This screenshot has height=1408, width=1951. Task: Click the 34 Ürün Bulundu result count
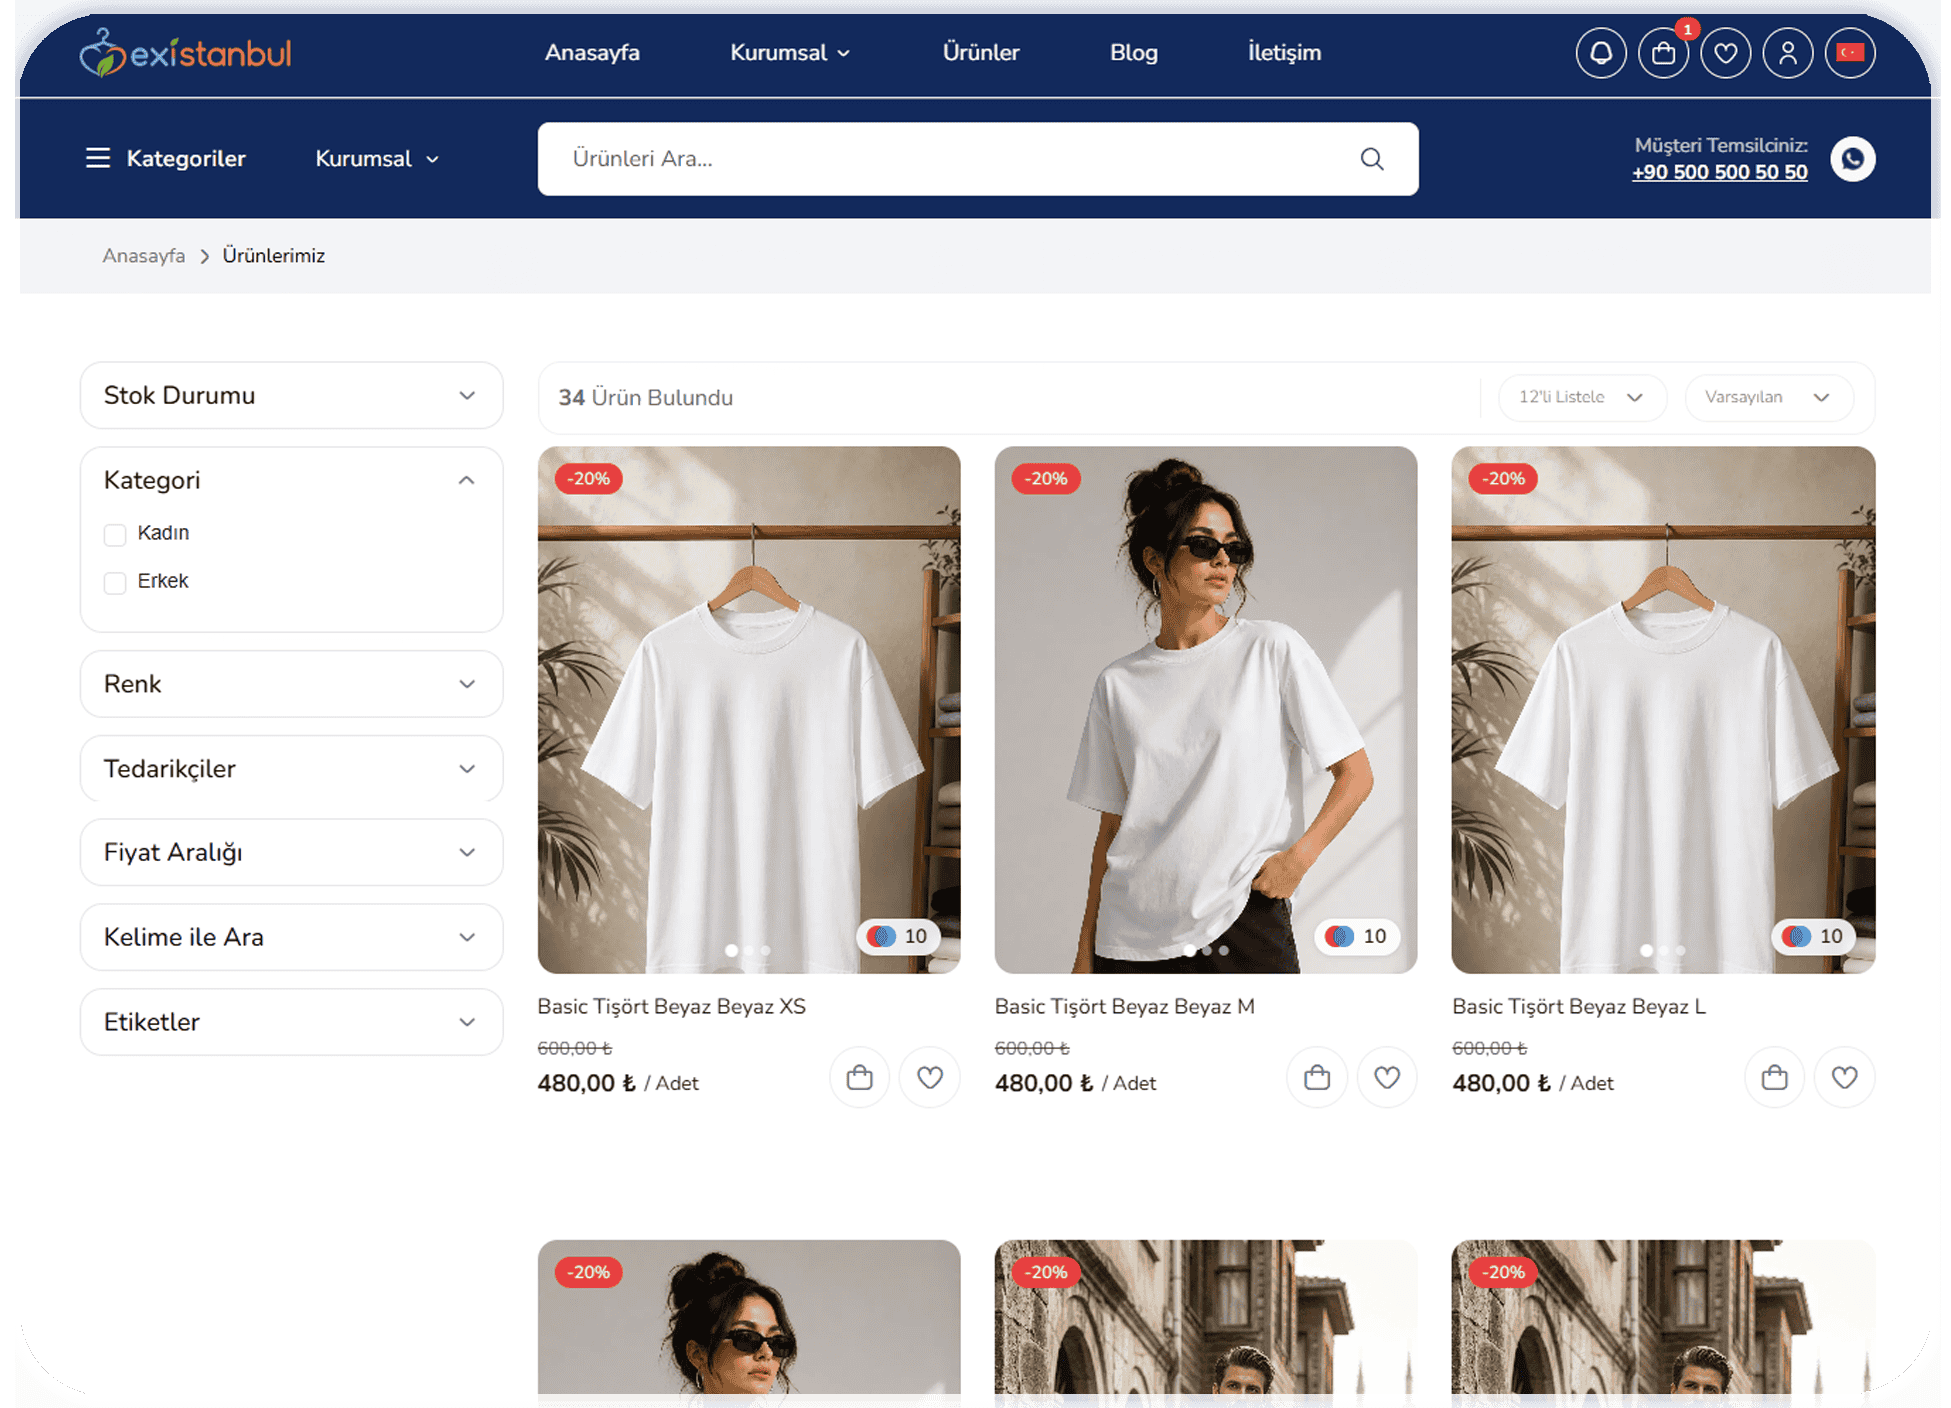click(646, 398)
